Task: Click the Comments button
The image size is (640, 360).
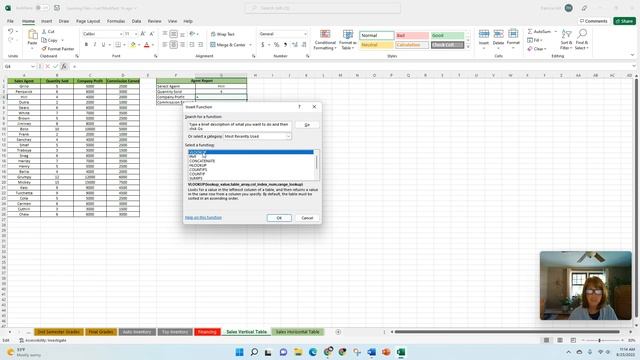Action: click(x=594, y=21)
